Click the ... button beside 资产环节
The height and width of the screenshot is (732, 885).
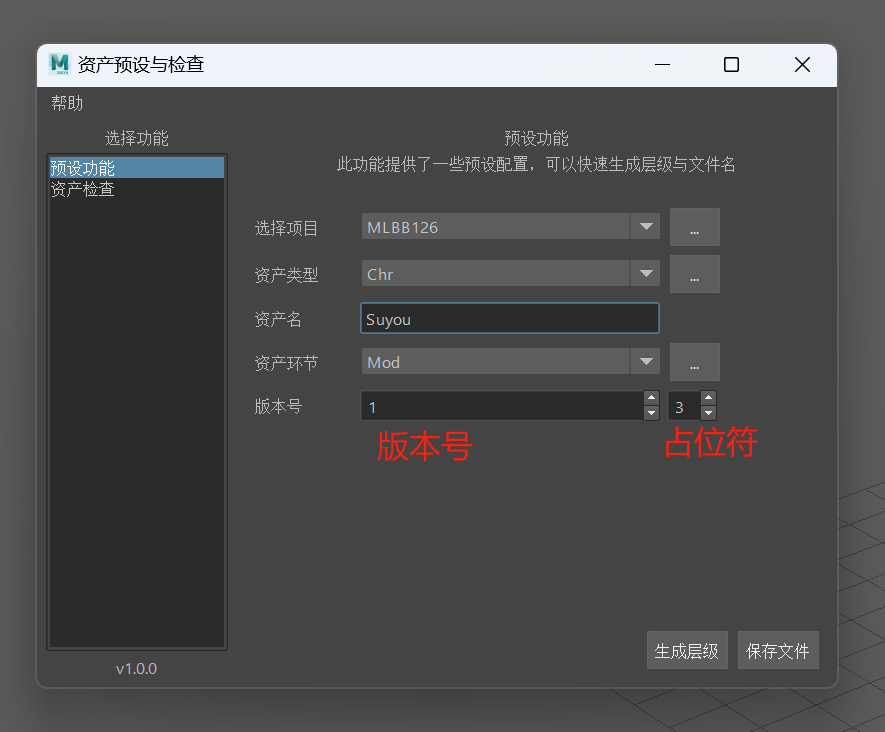pyautogui.click(x=695, y=362)
